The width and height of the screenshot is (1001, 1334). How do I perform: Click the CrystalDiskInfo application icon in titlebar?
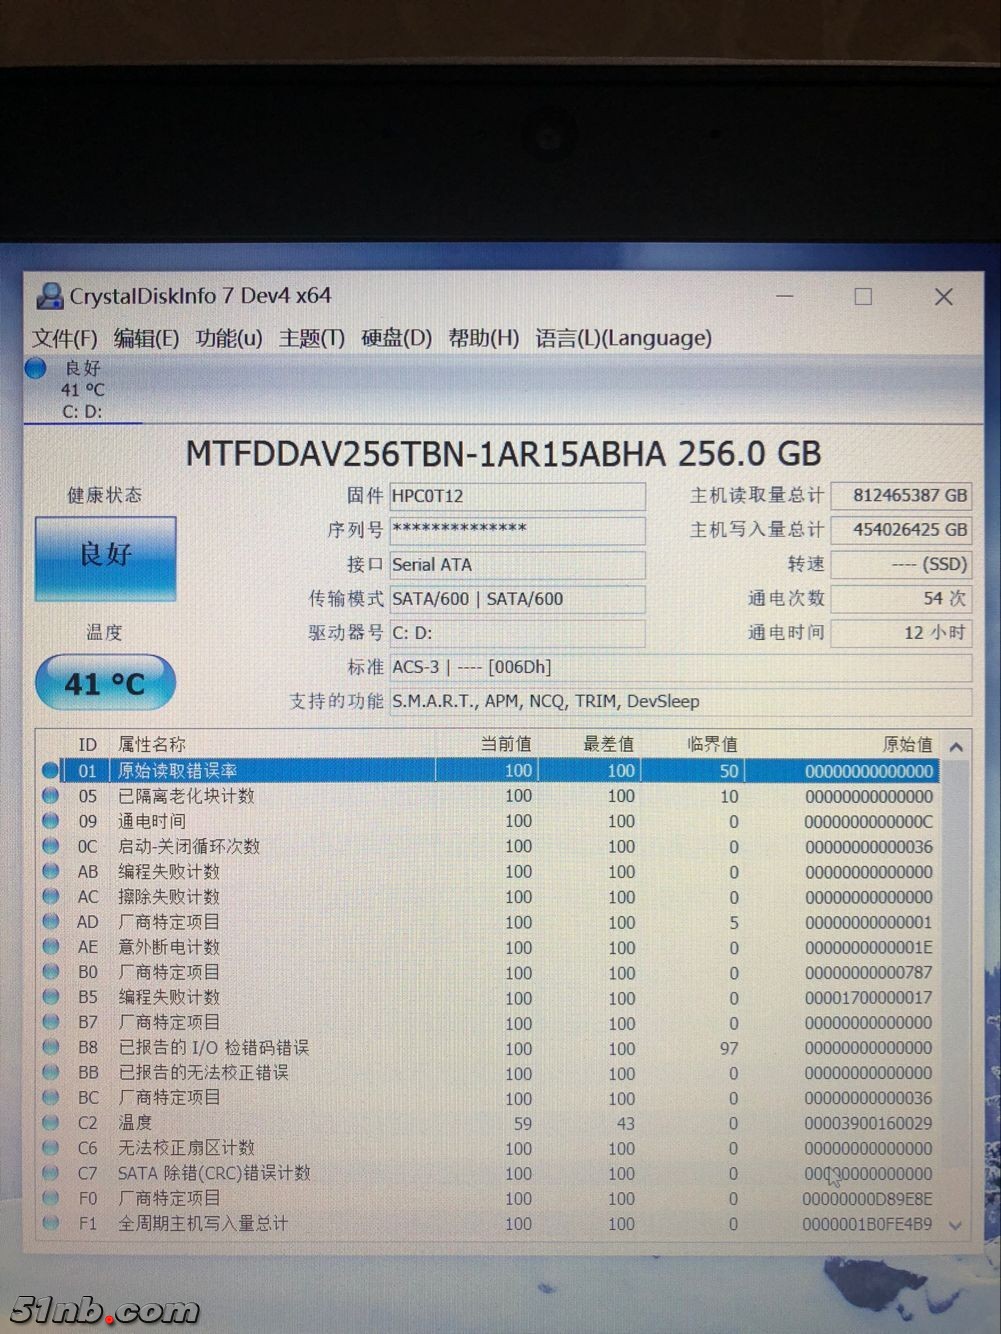point(49,296)
